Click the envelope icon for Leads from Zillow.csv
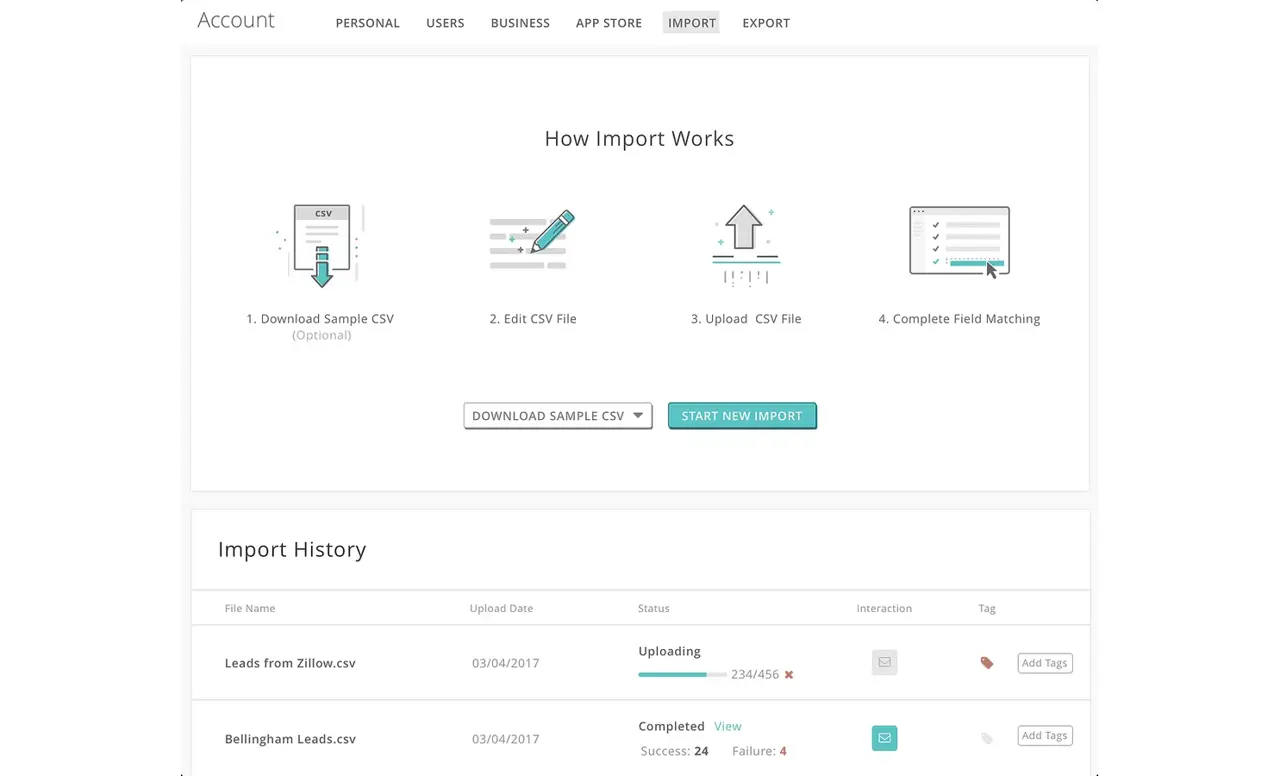 tap(884, 662)
